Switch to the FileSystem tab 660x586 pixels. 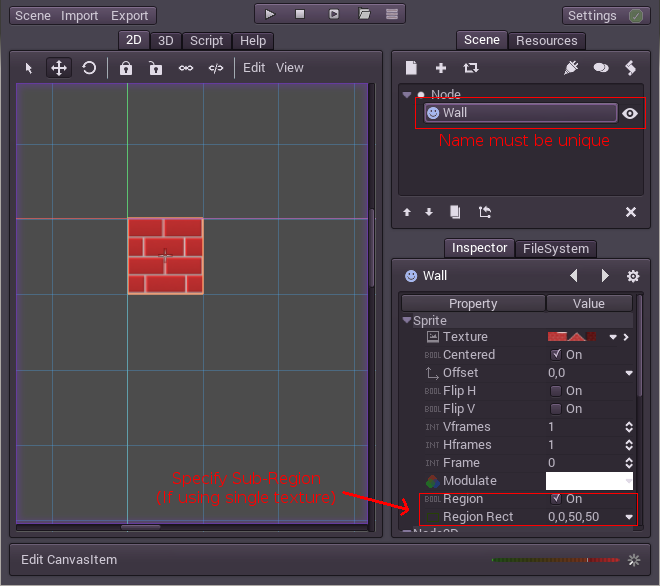(556, 249)
